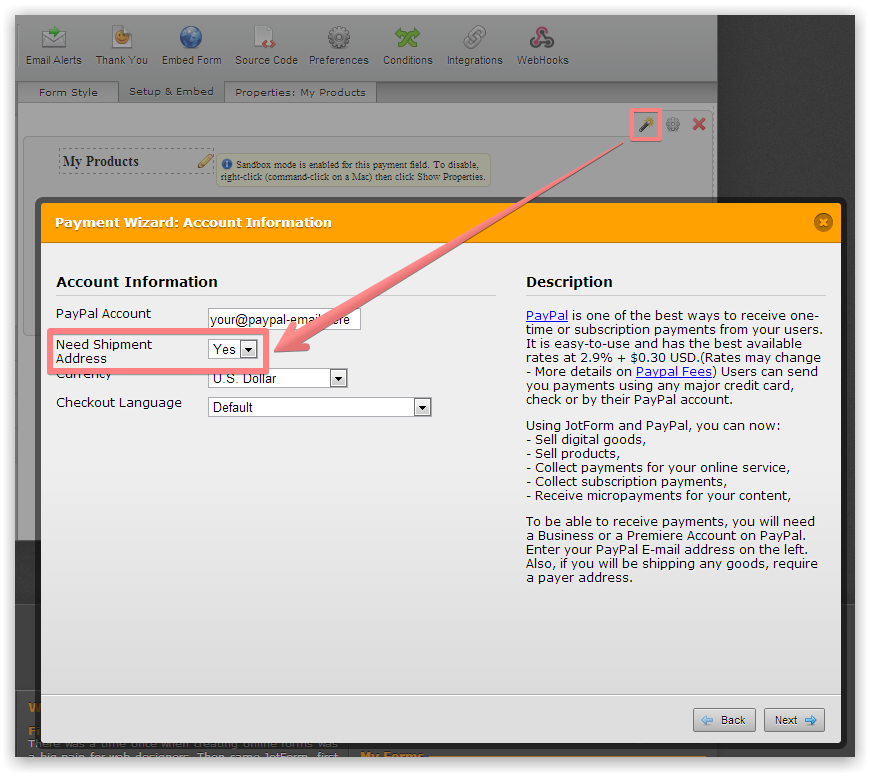Click the Checkout Language label
Viewport: 870px width, 777px height.
pos(119,403)
